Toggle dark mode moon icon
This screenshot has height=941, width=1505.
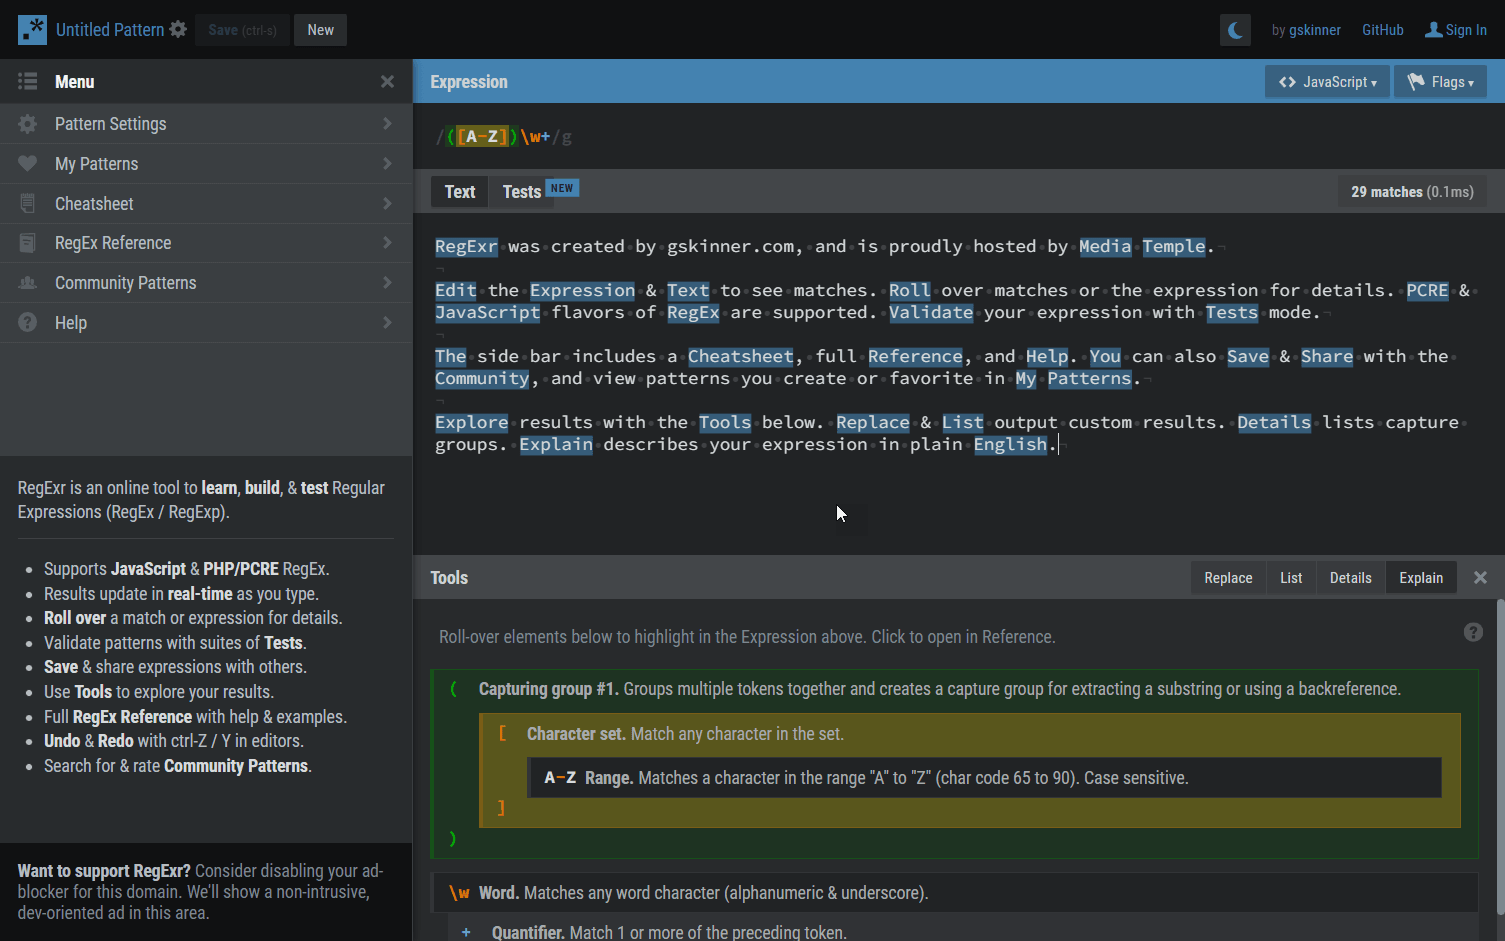[1235, 30]
